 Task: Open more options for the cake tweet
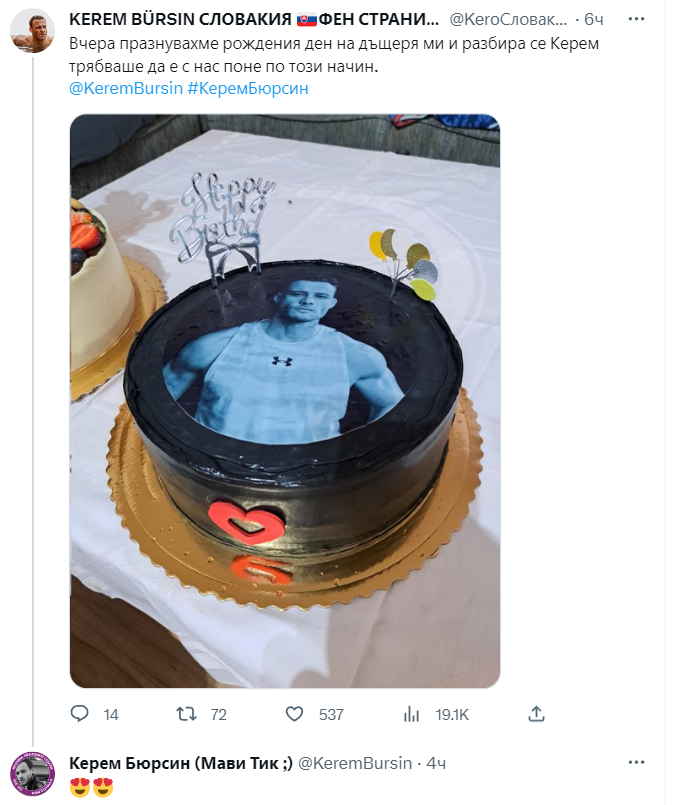coord(636,20)
